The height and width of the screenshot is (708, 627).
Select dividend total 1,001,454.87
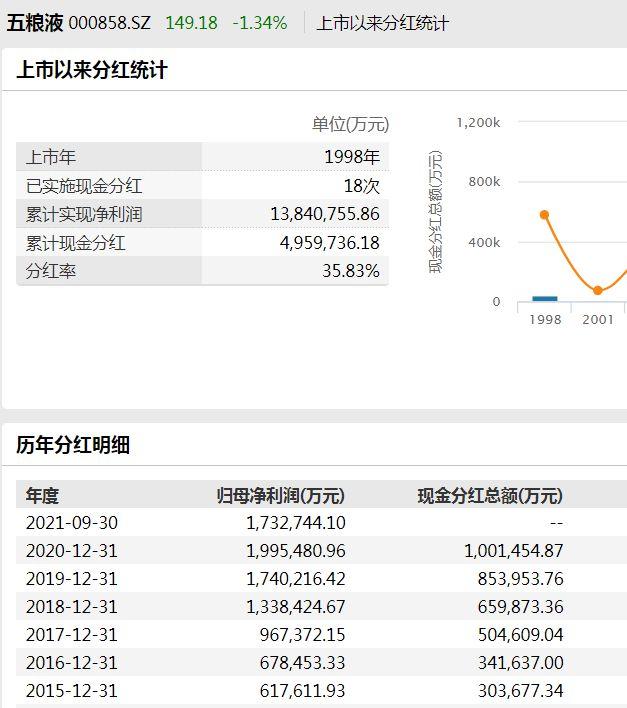click(x=514, y=551)
